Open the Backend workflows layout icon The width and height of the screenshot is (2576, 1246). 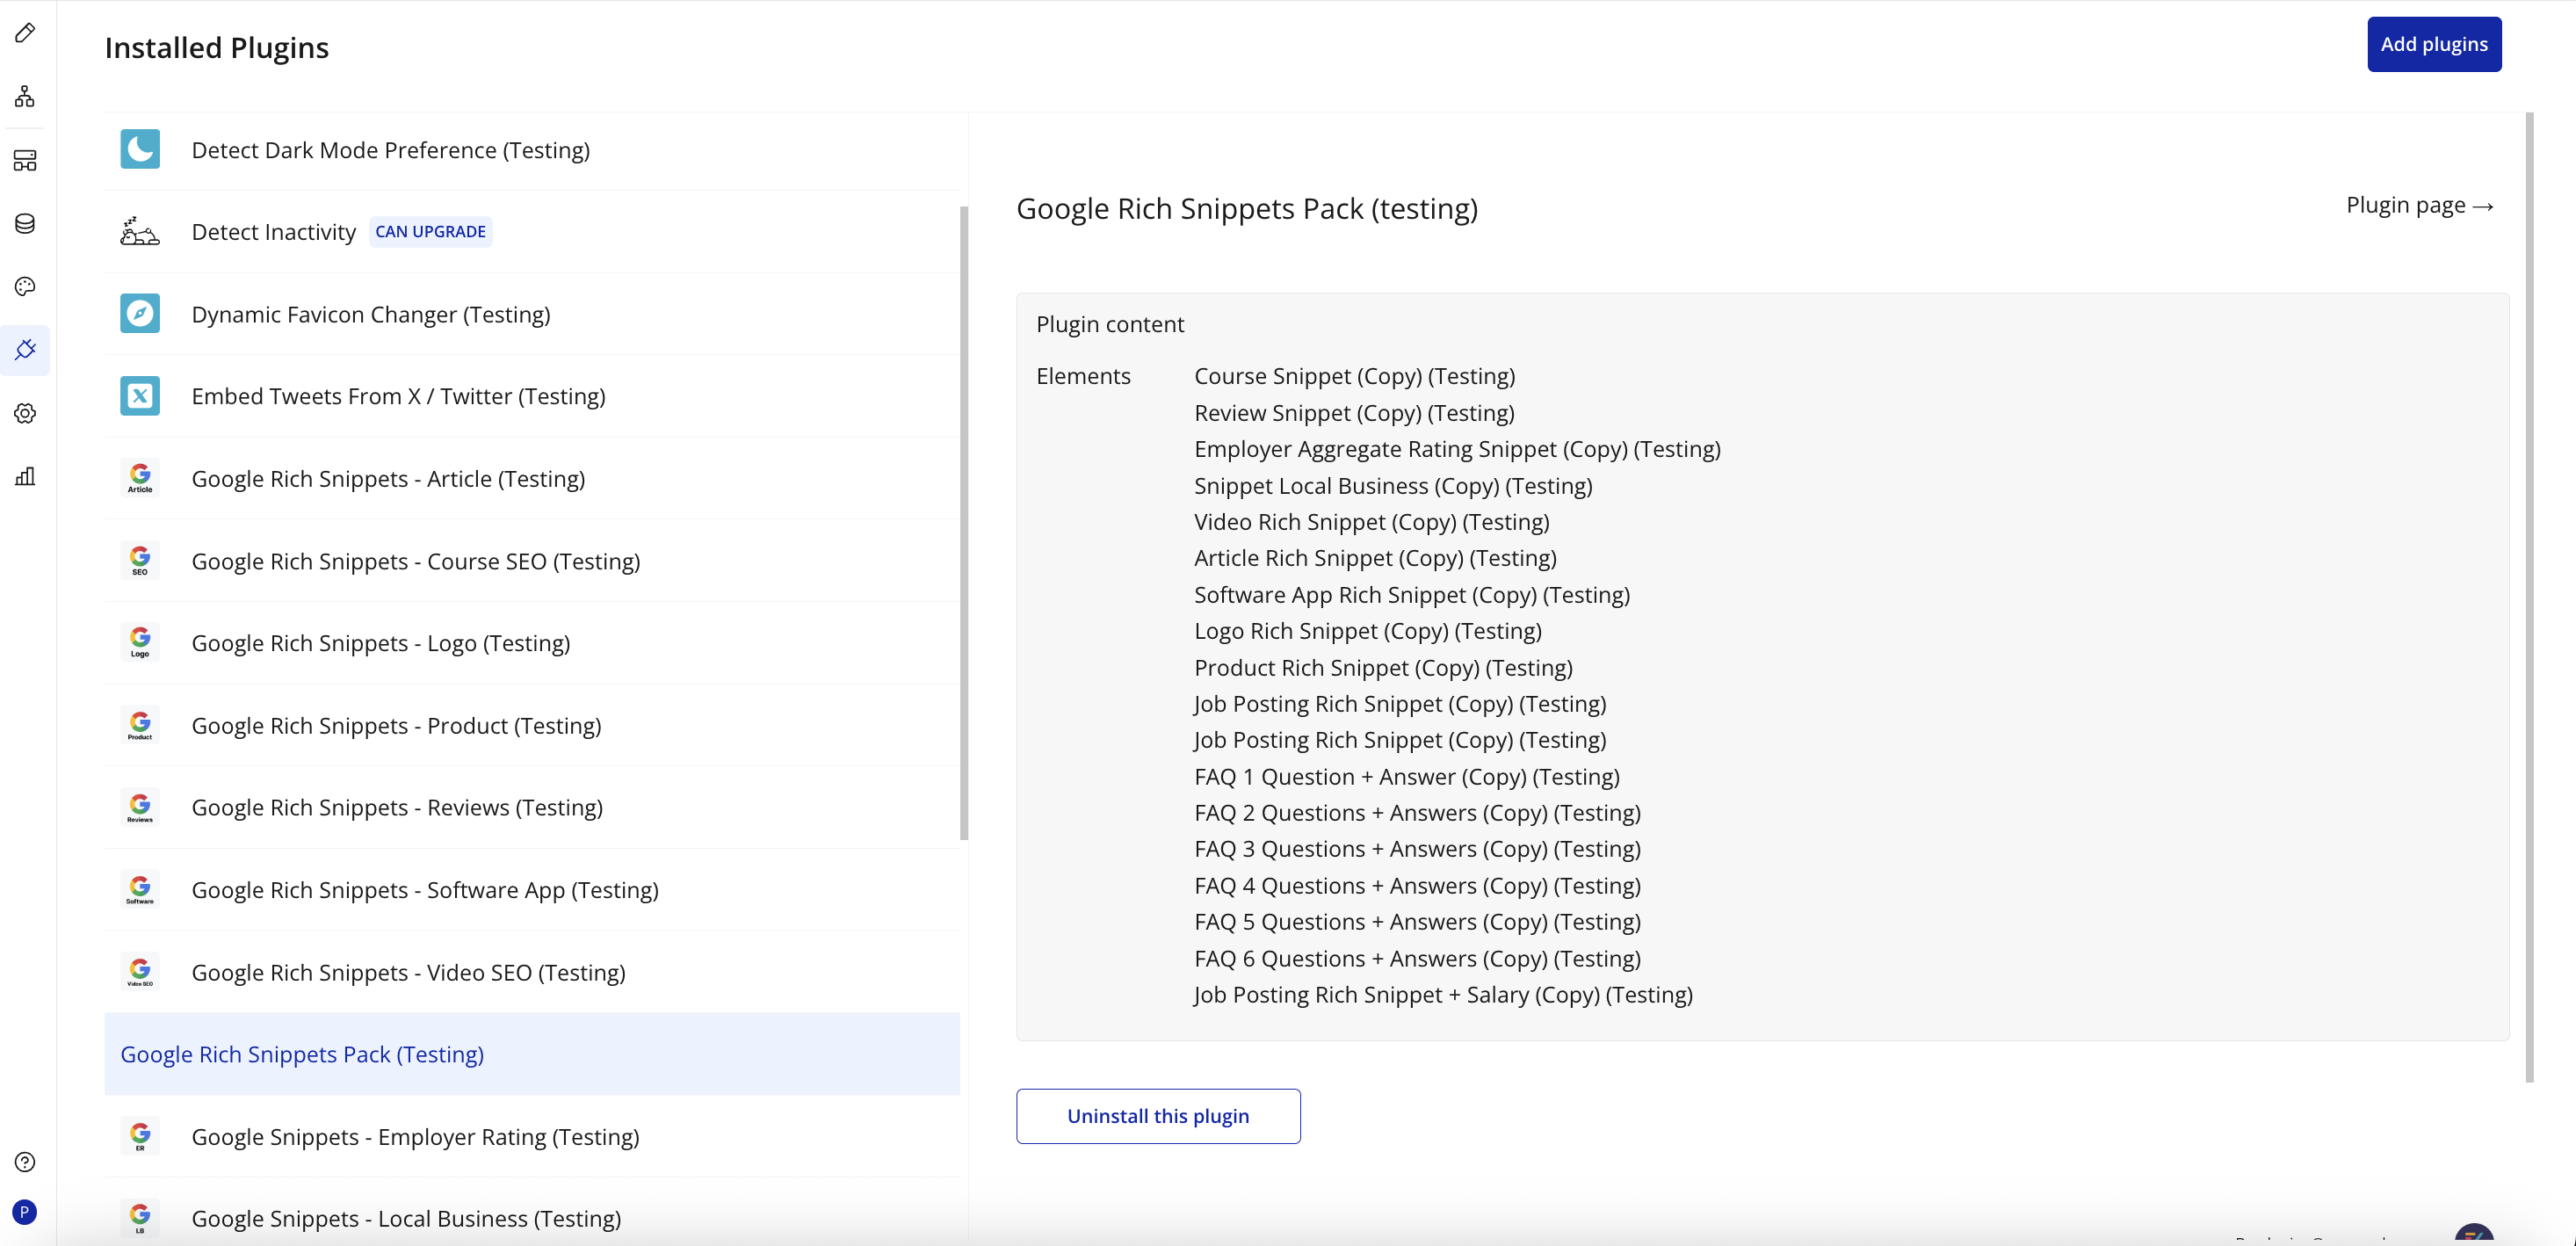tap(25, 160)
